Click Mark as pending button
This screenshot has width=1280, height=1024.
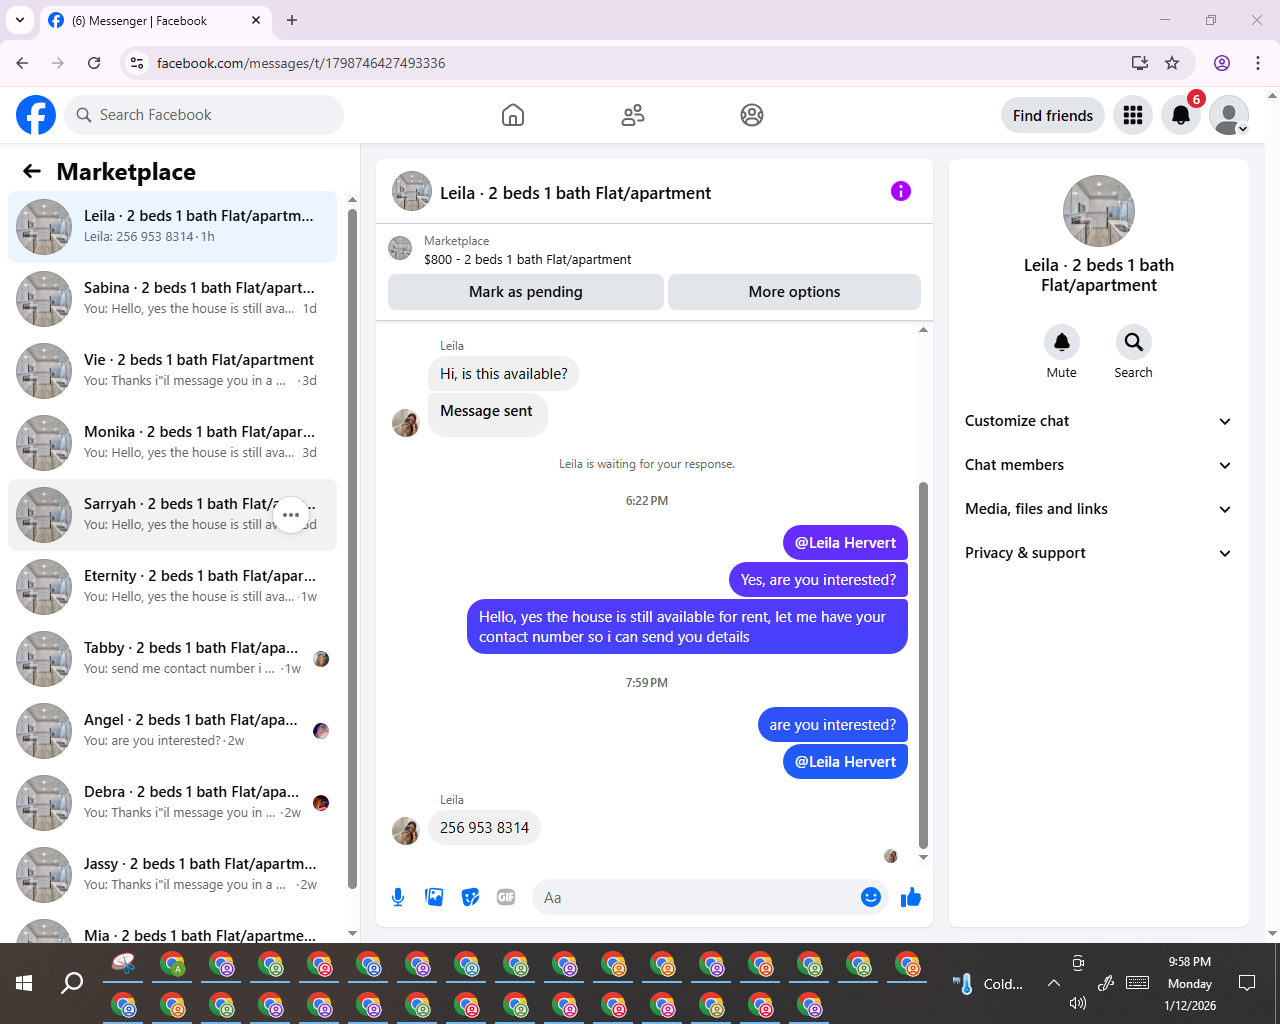pos(526,292)
